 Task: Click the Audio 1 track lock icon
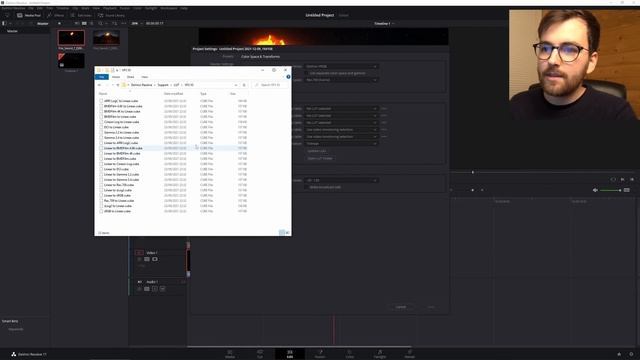tap(140, 289)
